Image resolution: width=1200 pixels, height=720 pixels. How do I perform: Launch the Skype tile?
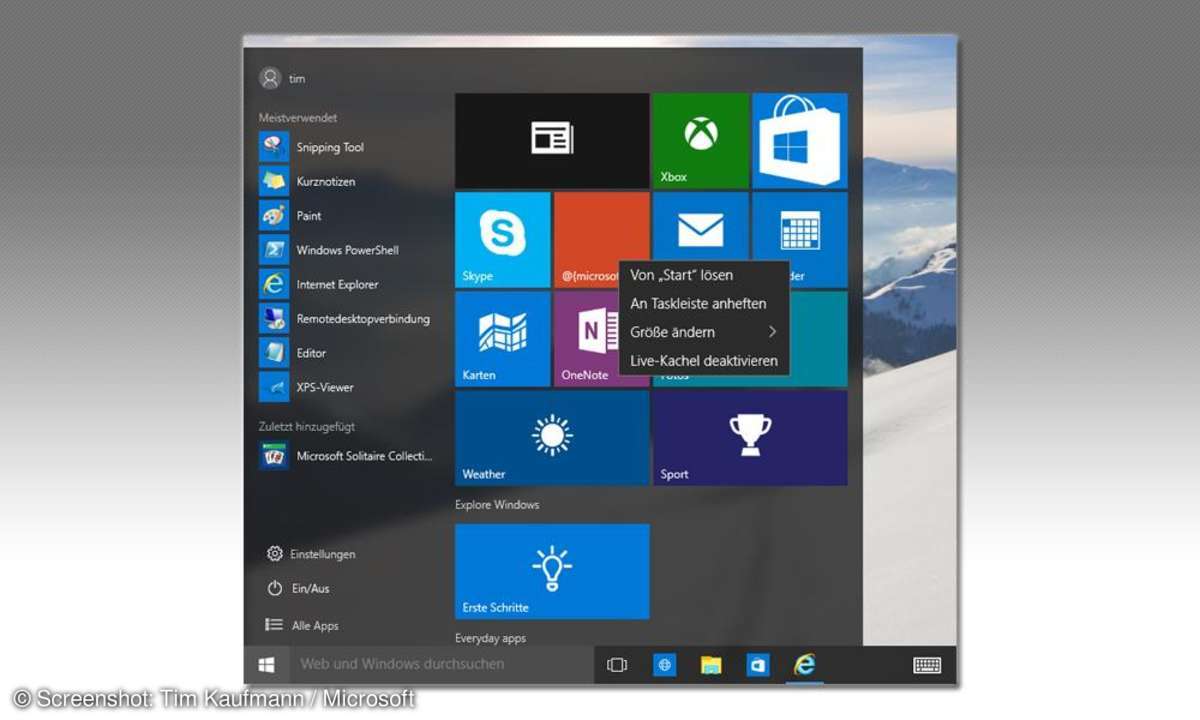503,240
